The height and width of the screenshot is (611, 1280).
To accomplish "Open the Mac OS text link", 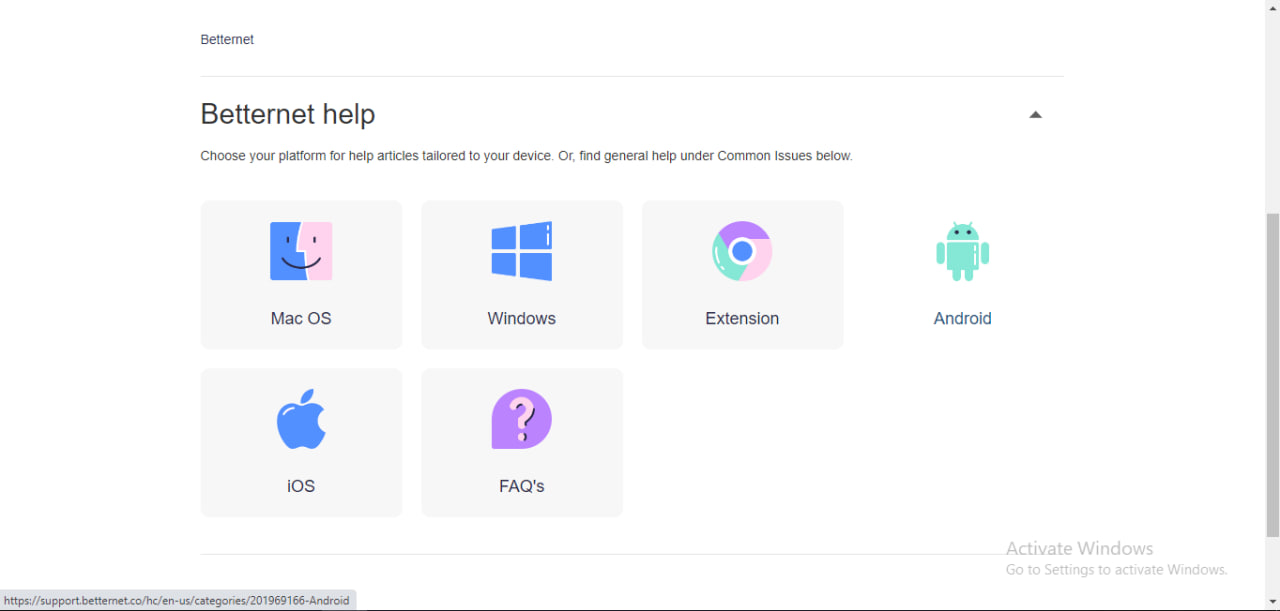I will tap(301, 318).
